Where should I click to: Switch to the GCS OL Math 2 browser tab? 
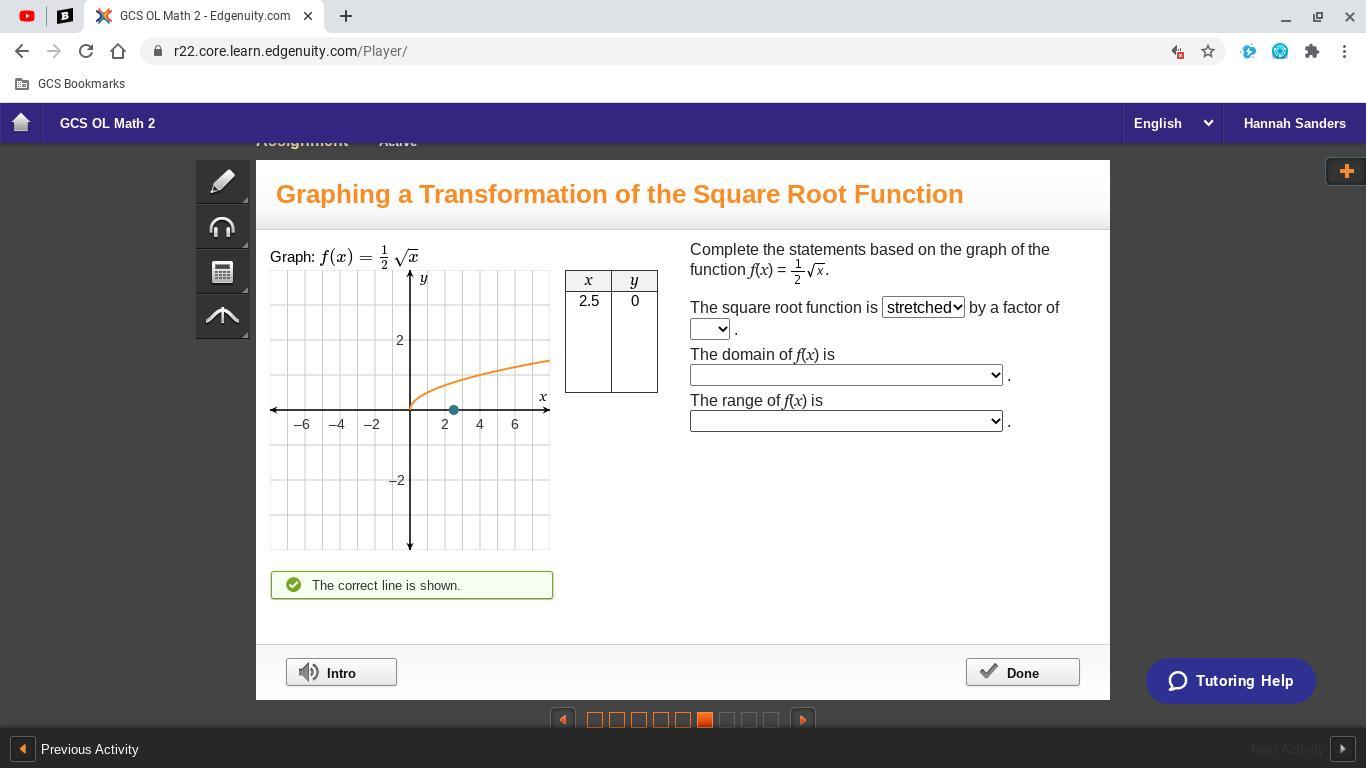[204, 16]
